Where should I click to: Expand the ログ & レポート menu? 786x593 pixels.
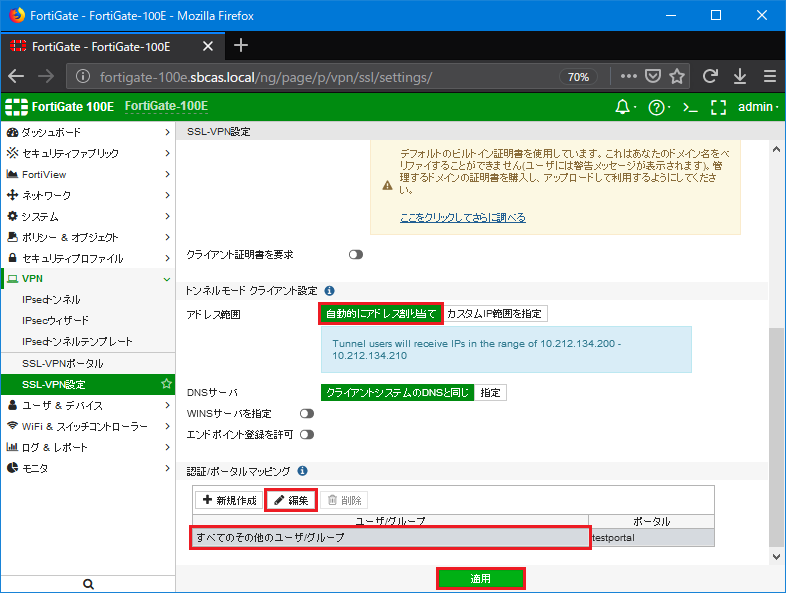[x=88, y=447]
